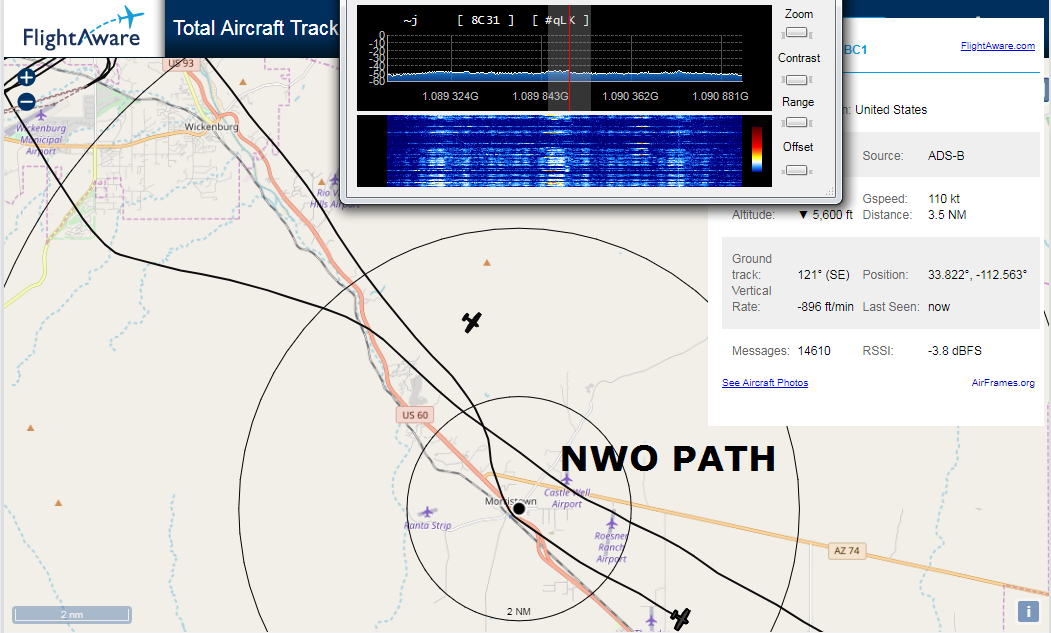Image resolution: width=1051 pixels, height=633 pixels.
Task: Click the Castle Well Airport marker
Action: point(567,479)
